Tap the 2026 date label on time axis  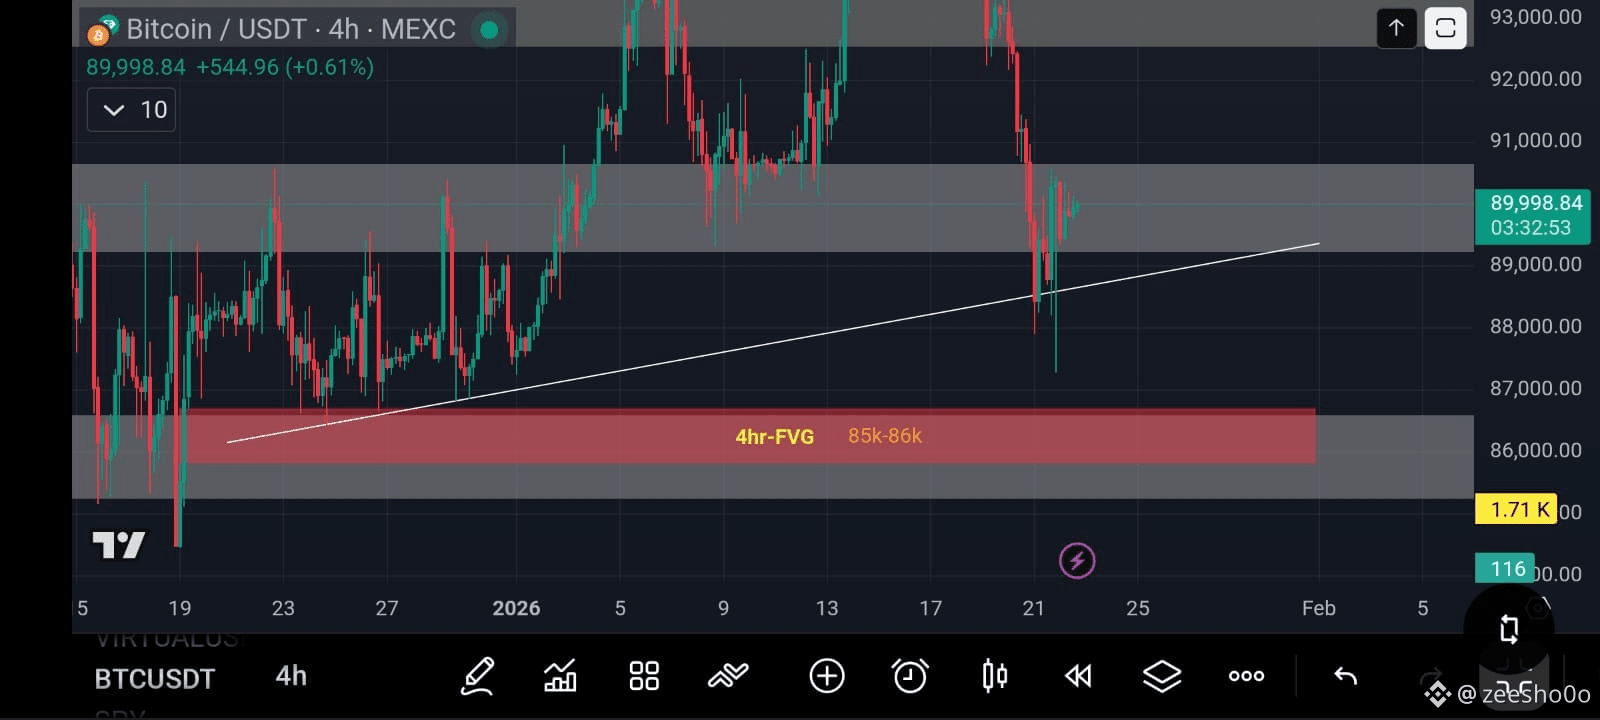(x=516, y=608)
